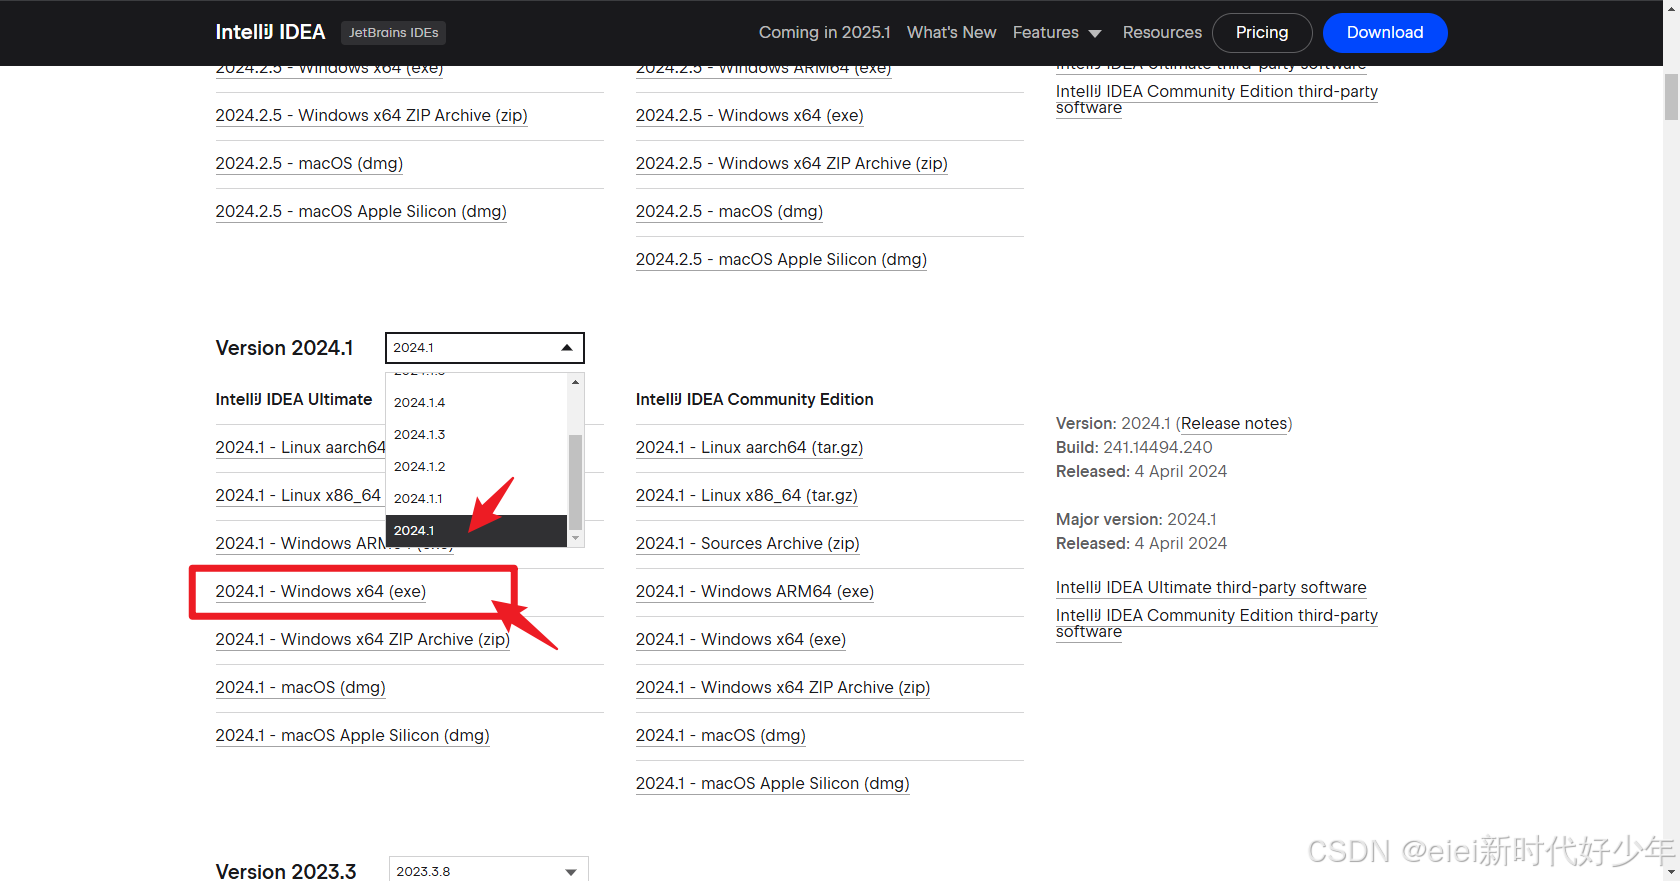Download Community 2024.1 Windows x64 (exe)
Screen dimensions: 1680x881
(741, 639)
